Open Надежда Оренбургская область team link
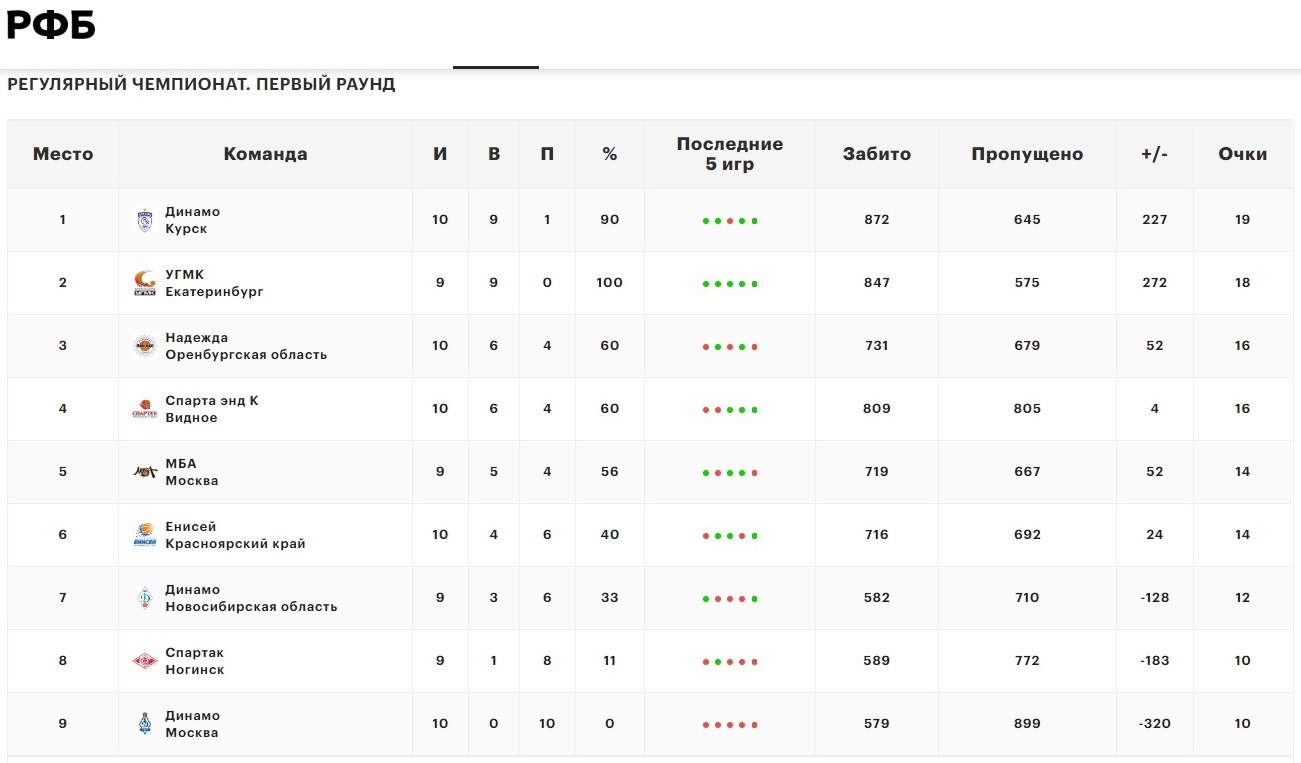The width and height of the screenshot is (1301, 763). coord(246,346)
